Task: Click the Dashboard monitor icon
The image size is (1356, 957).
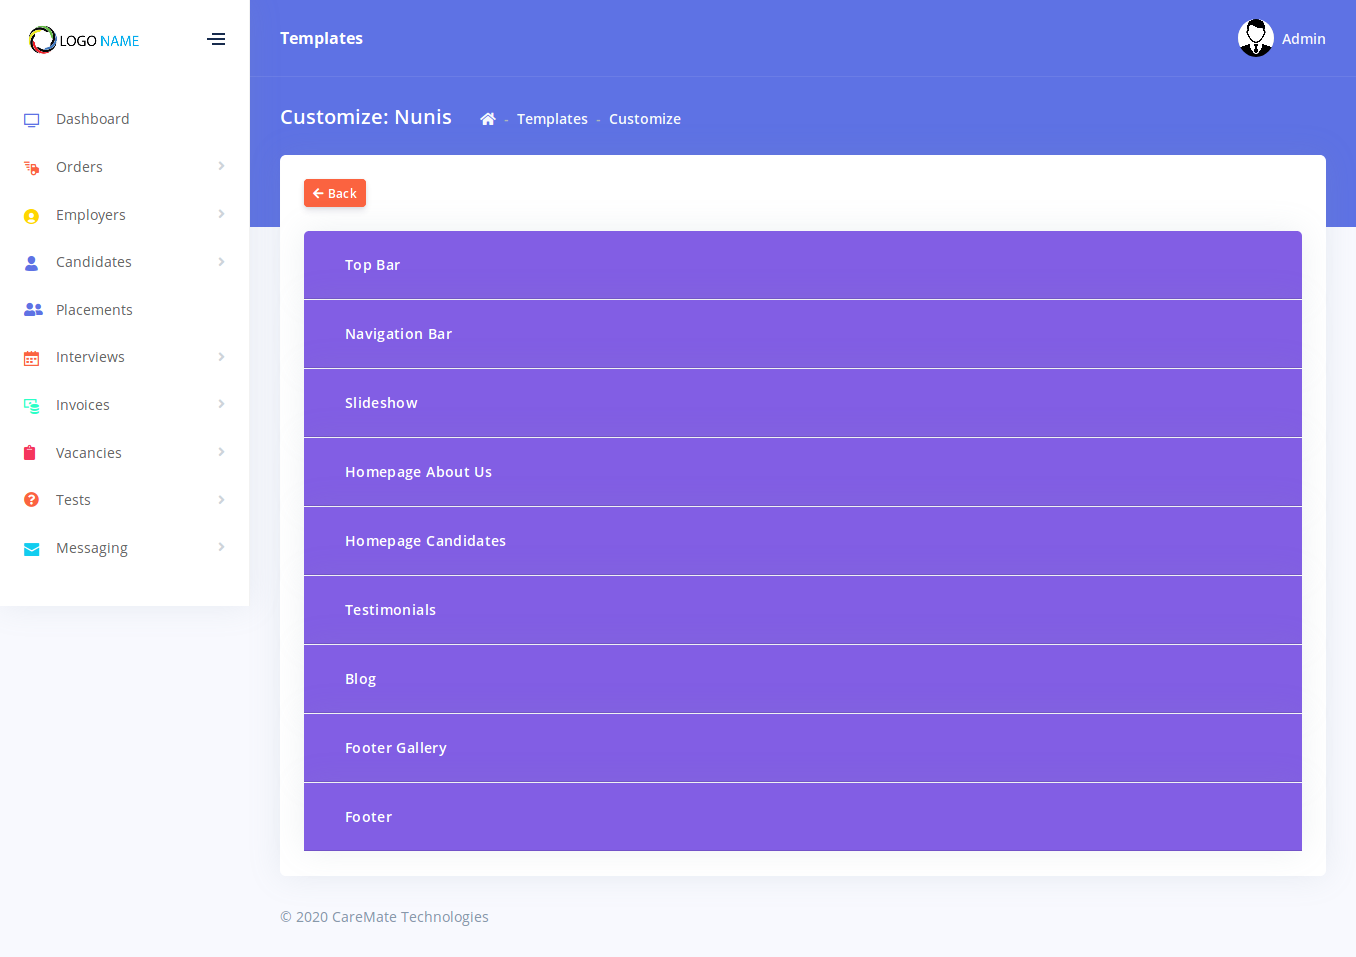Action: (x=32, y=120)
